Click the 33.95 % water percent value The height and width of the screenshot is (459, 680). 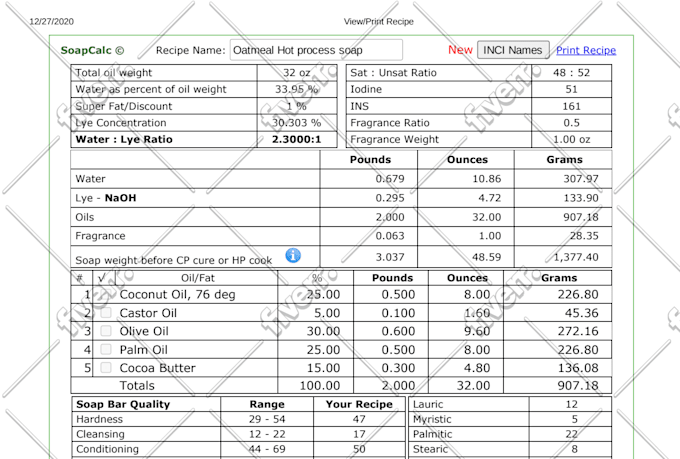(297, 89)
